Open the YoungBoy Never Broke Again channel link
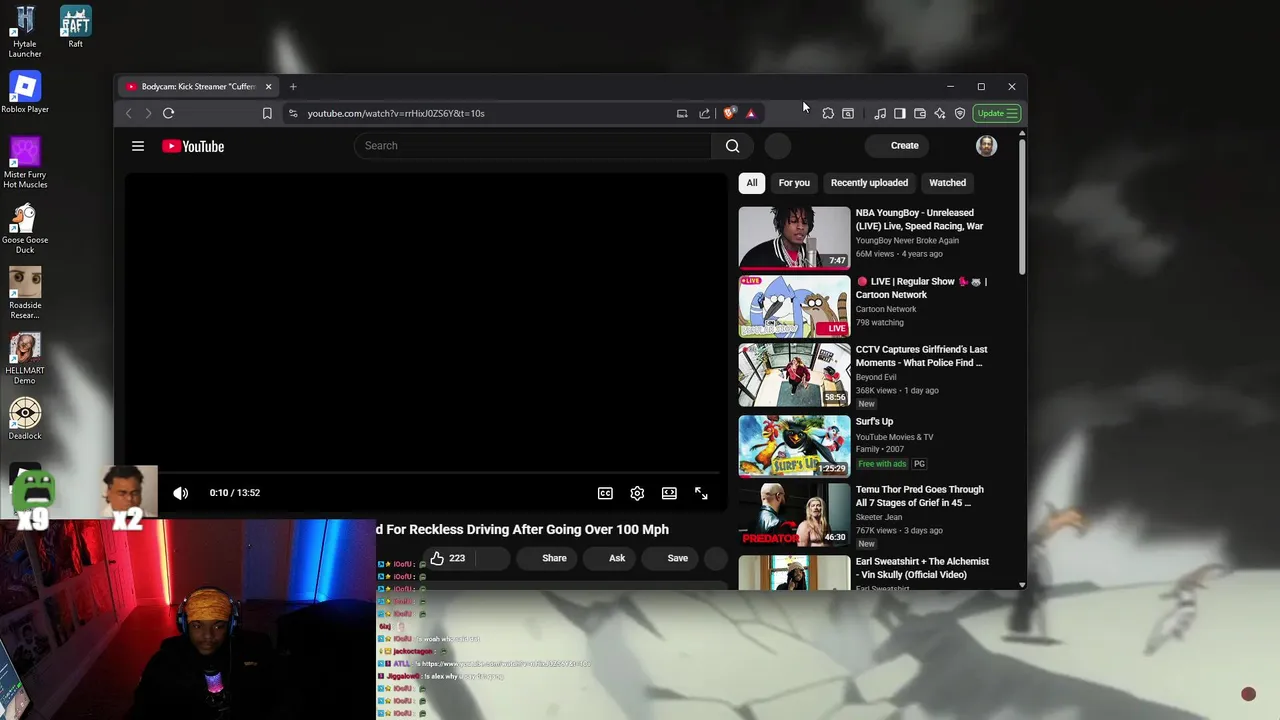1280x720 pixels. coord(907,241)
